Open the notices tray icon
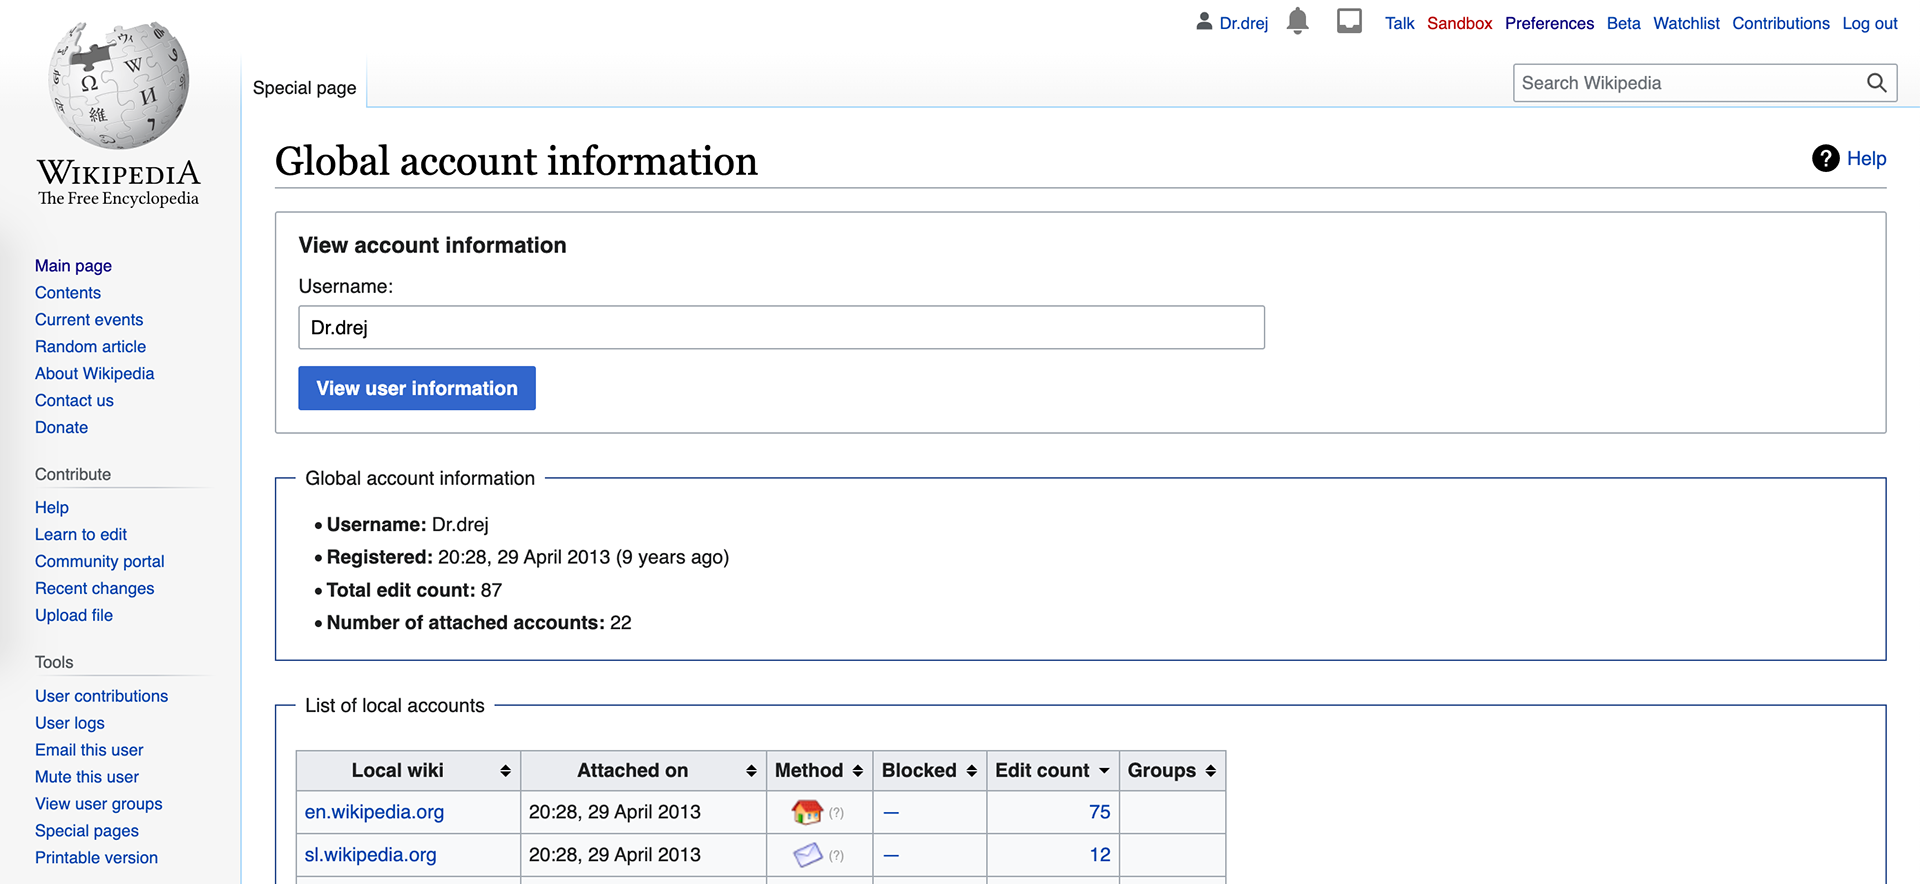 pos(1349,21)
